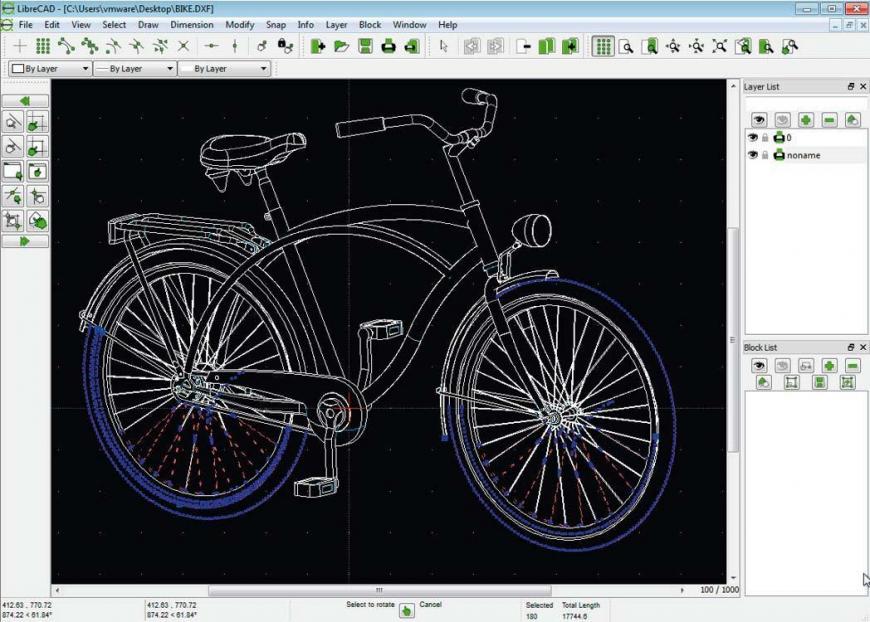870x622 pixels.
Task: Redo action in toolbar
Action: tap(495, 46)
